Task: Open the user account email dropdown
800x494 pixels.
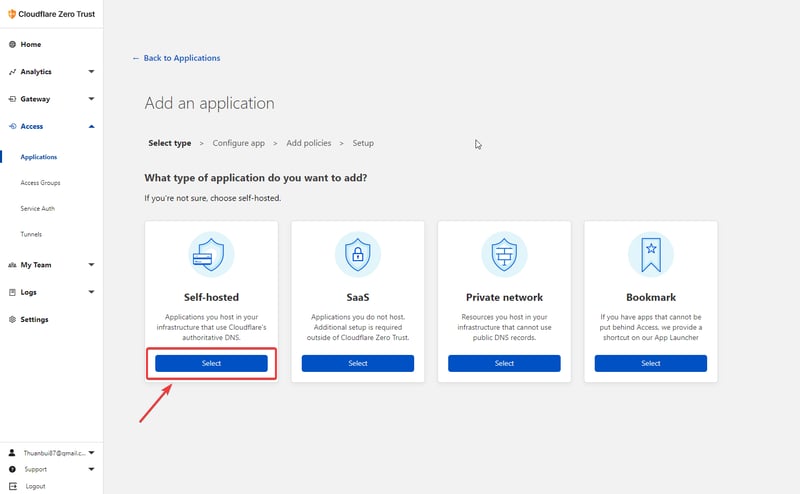Action: (91, 453)
